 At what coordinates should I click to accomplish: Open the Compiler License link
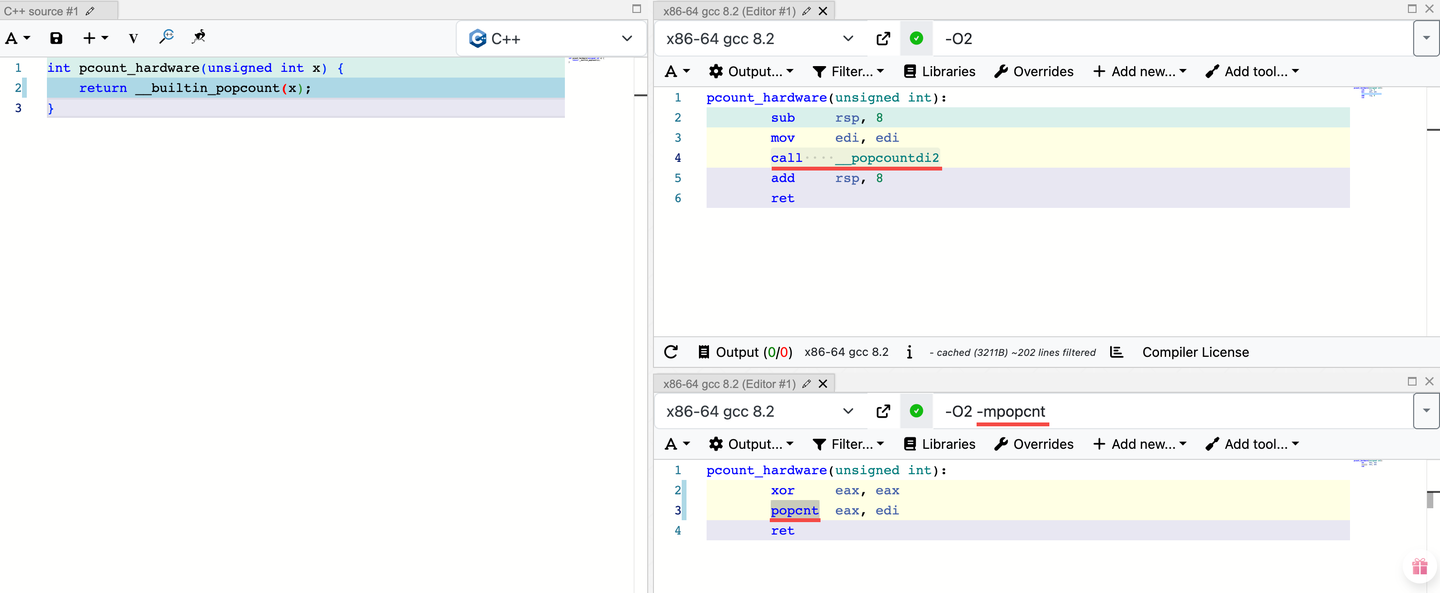1195,352
